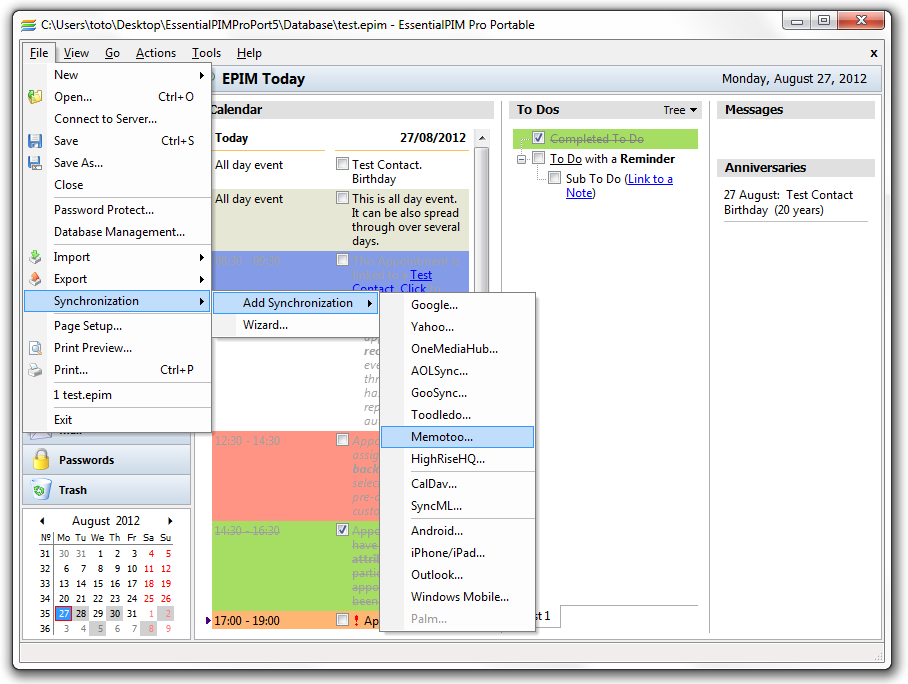Screen dimensions: 908x684
Task: Open the View menu
Action: (76, 53)
